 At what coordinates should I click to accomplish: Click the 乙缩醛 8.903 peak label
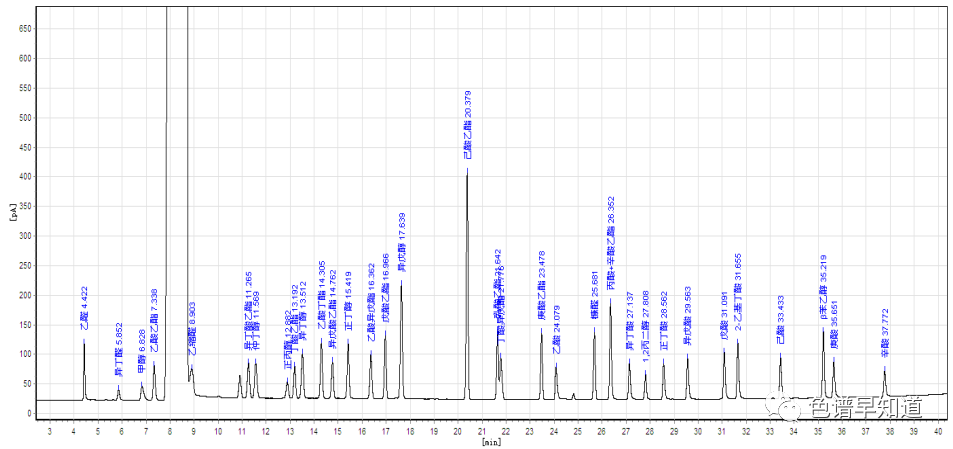tap(192, 328)
